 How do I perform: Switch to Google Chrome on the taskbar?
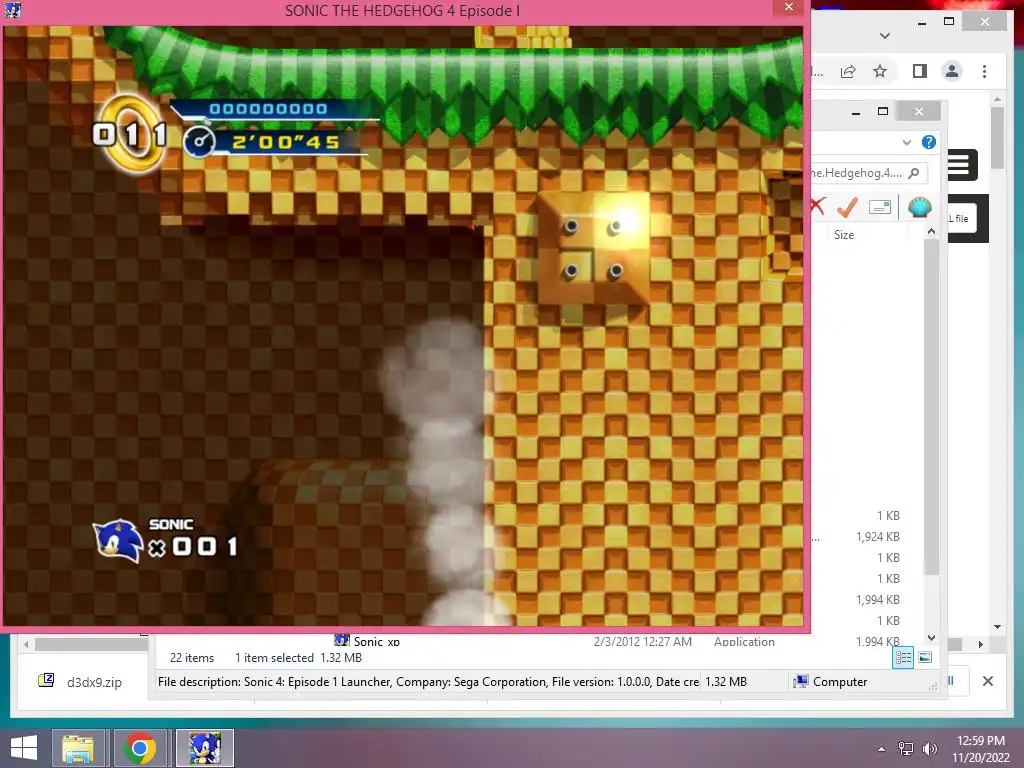tap(140, 748)
